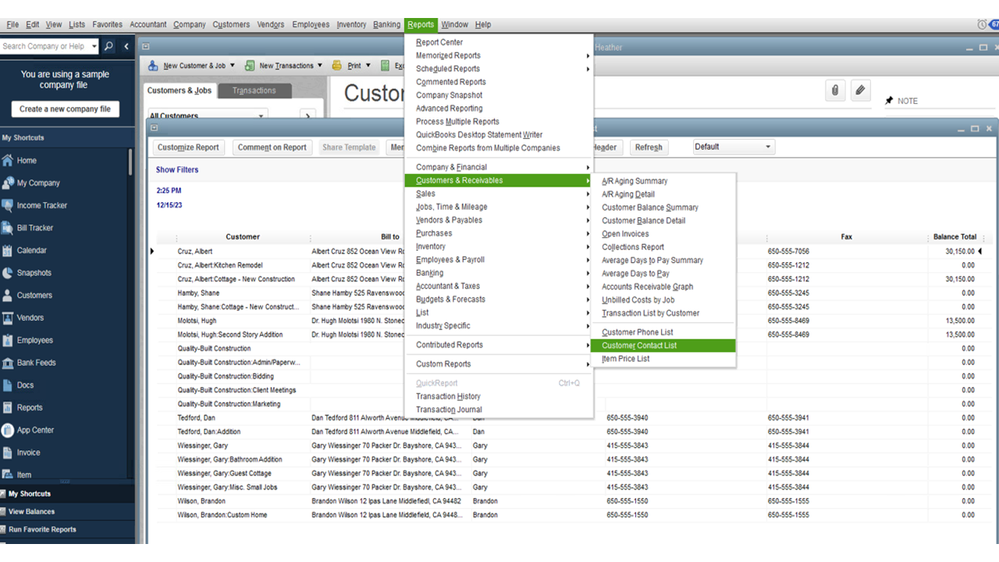The width and height of the screenshot is (999, 562).
Task: Click Create a new company file
Action: tap(65, 109)
